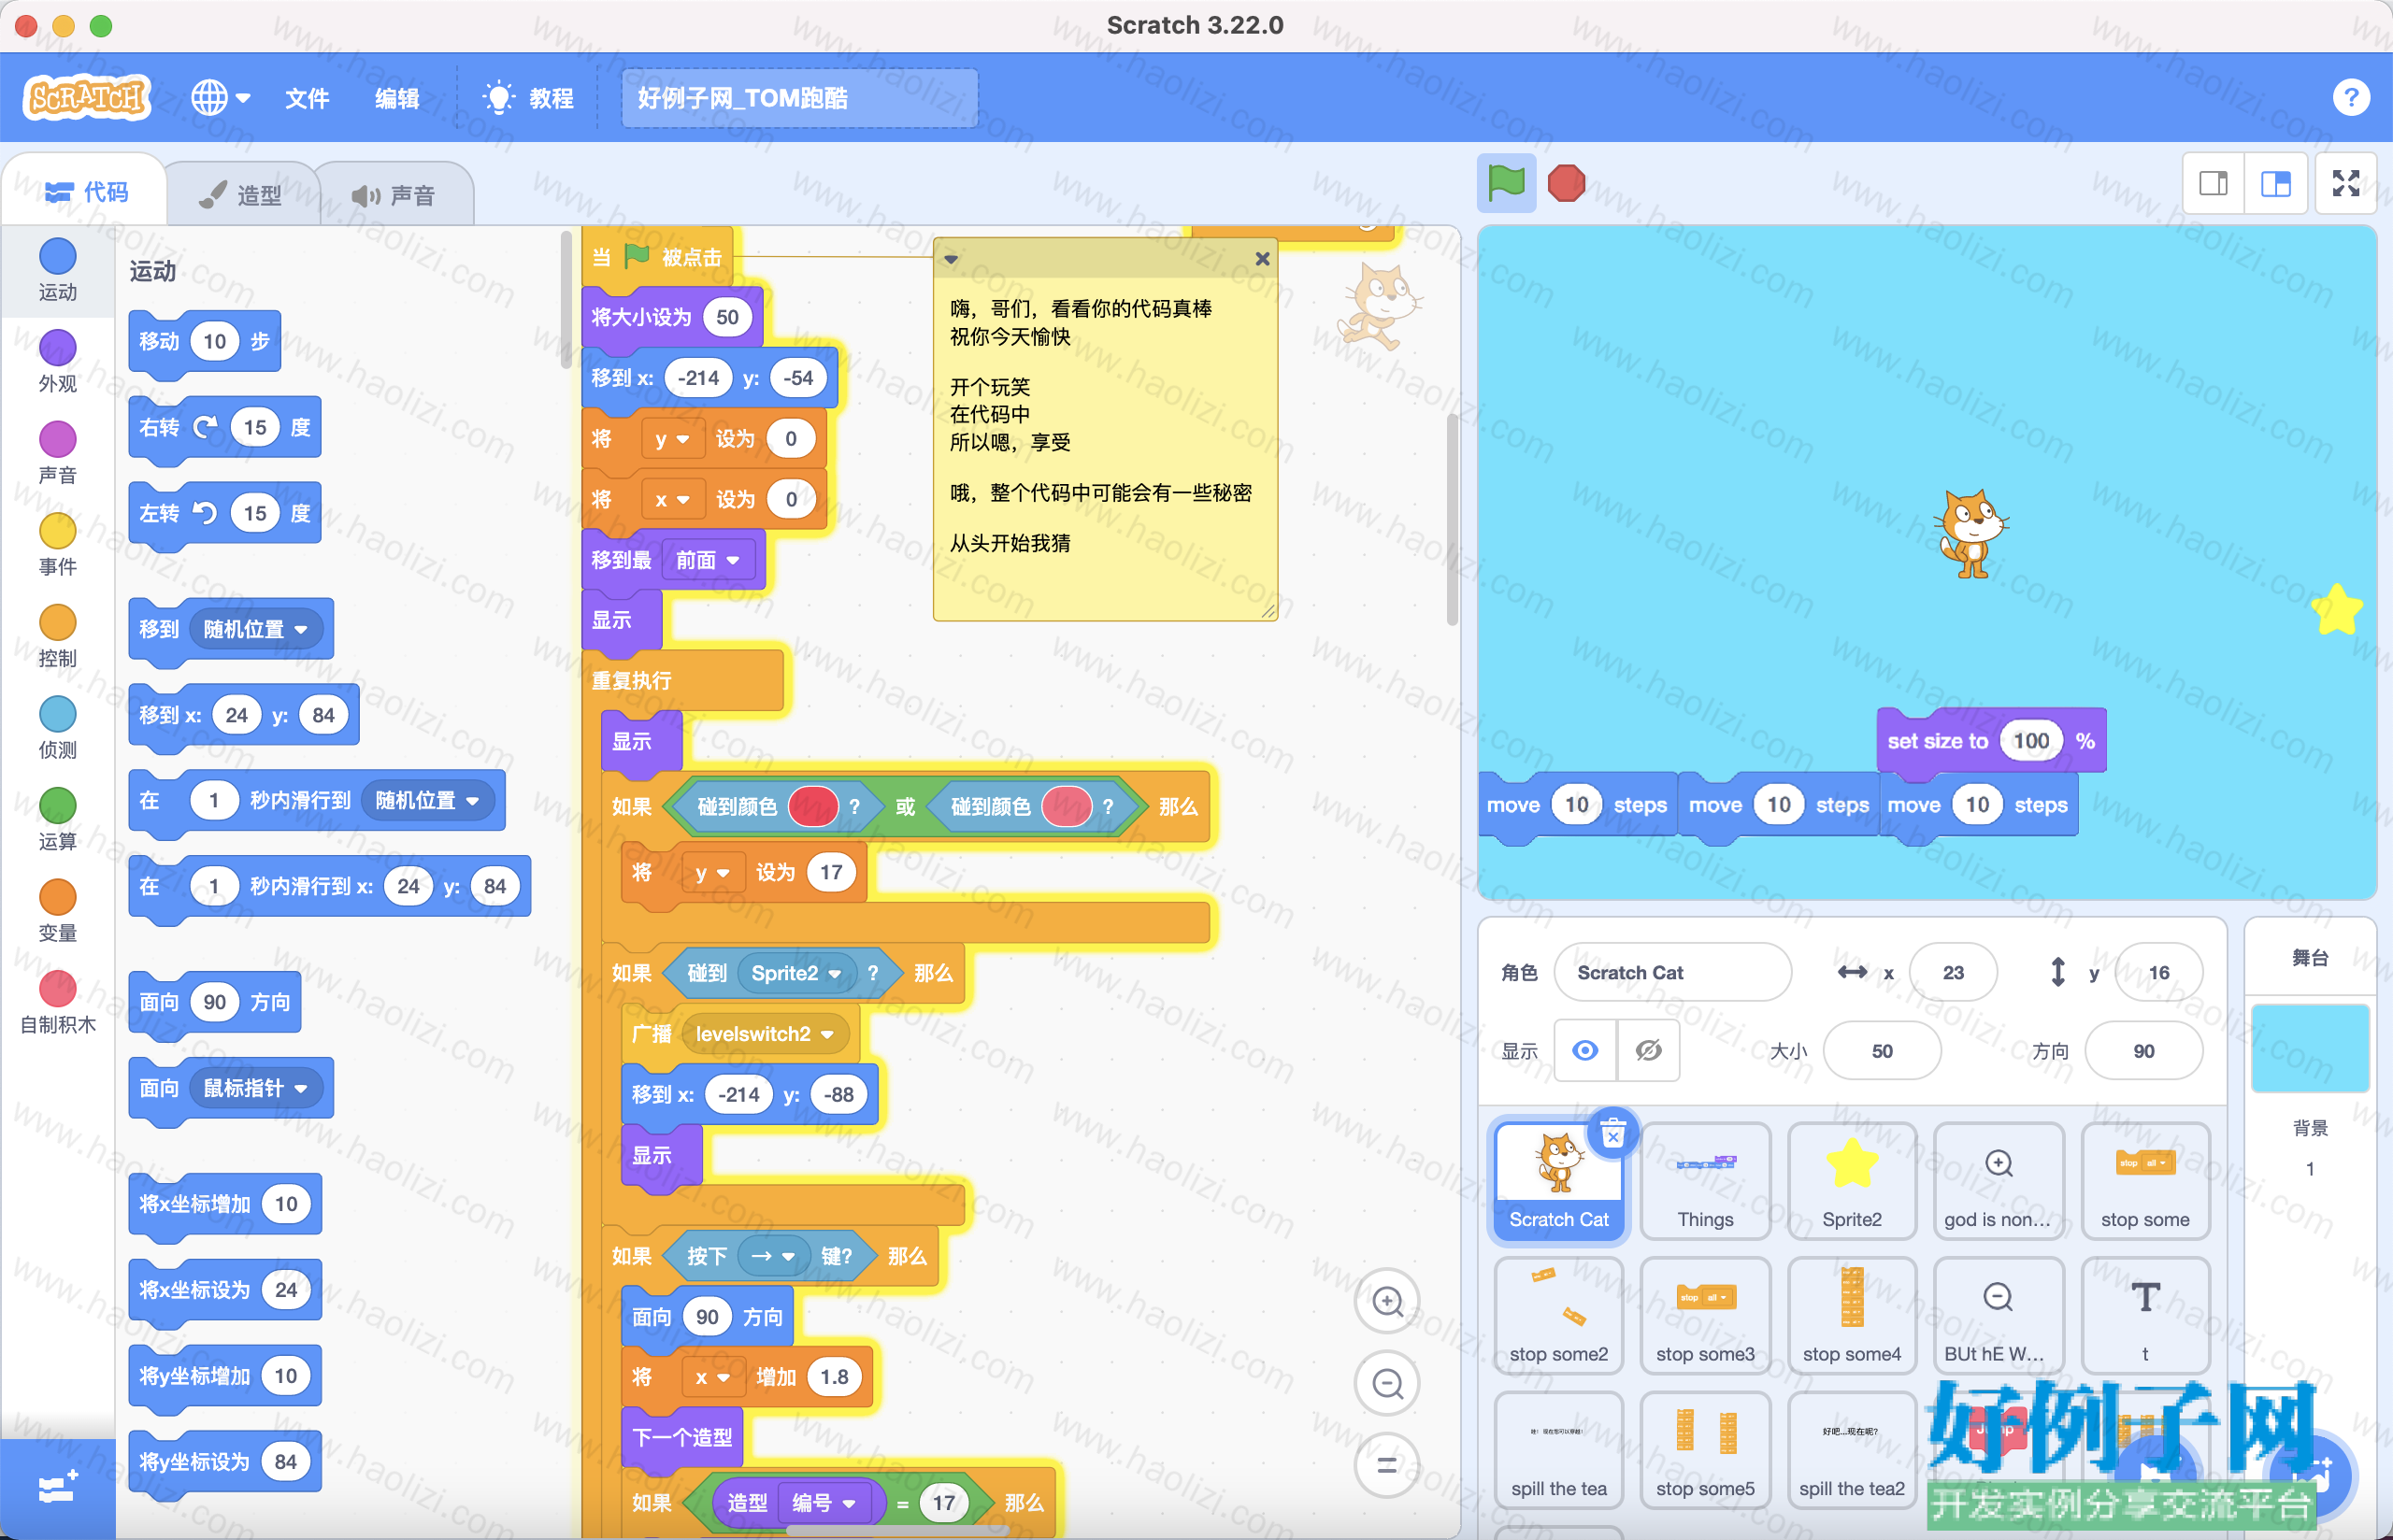
Task: Select the 自制积木 (My Blocks) category
Action: 57,1003
